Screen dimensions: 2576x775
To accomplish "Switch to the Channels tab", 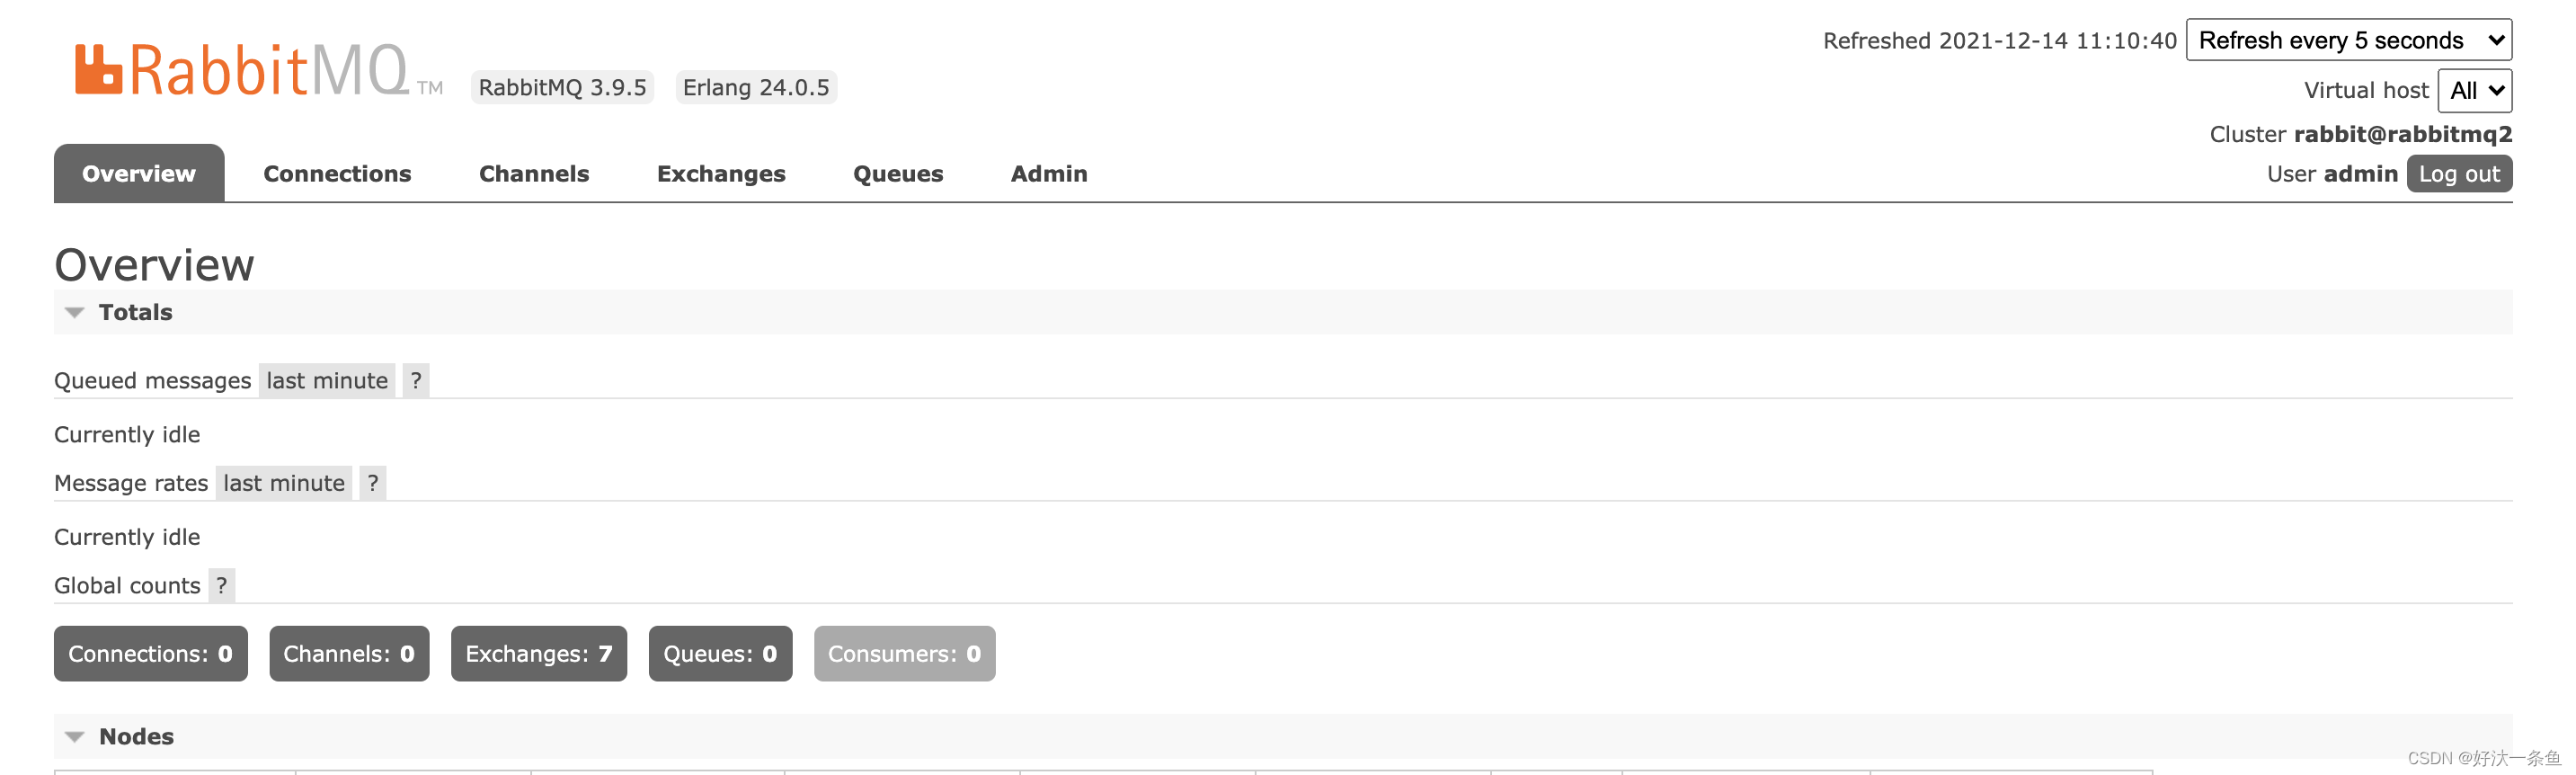I will pyautogui.click(x=534, y=173).
